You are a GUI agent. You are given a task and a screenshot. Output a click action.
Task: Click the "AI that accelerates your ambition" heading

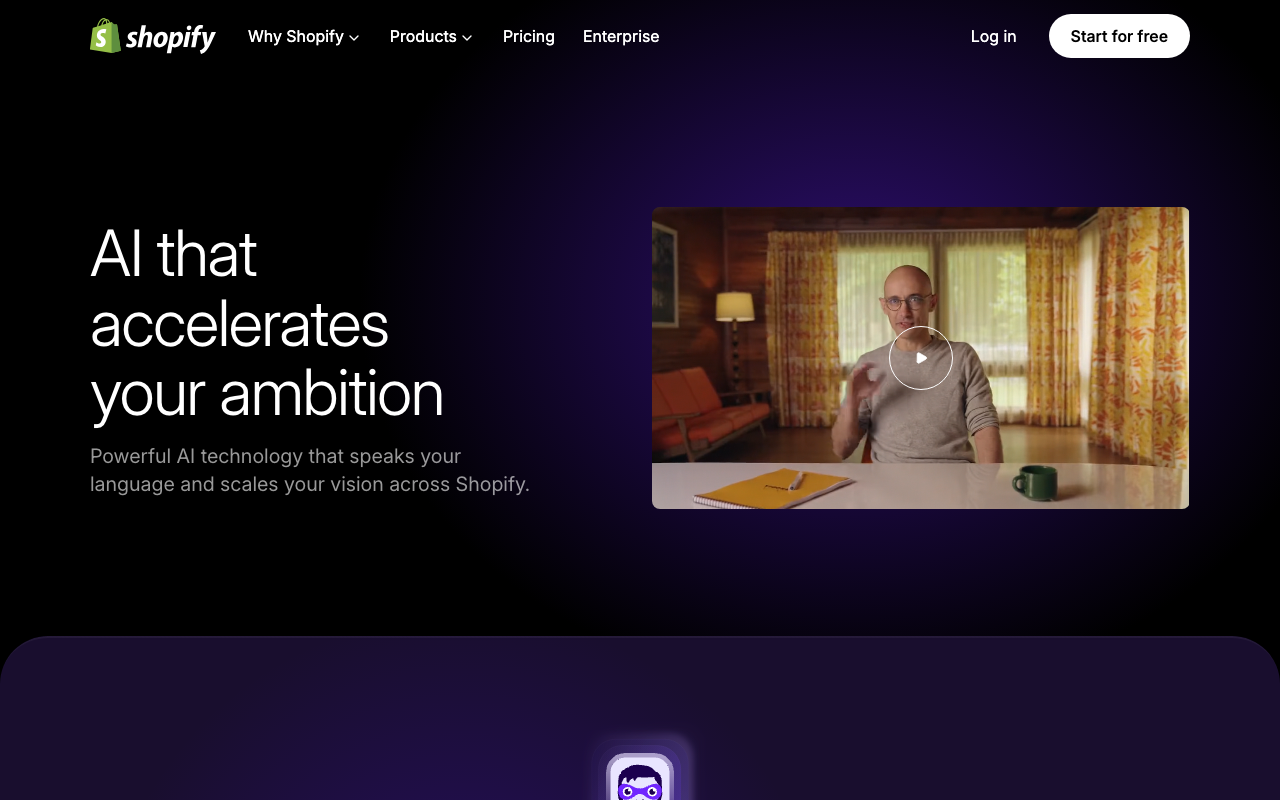[x=267, y=323]
